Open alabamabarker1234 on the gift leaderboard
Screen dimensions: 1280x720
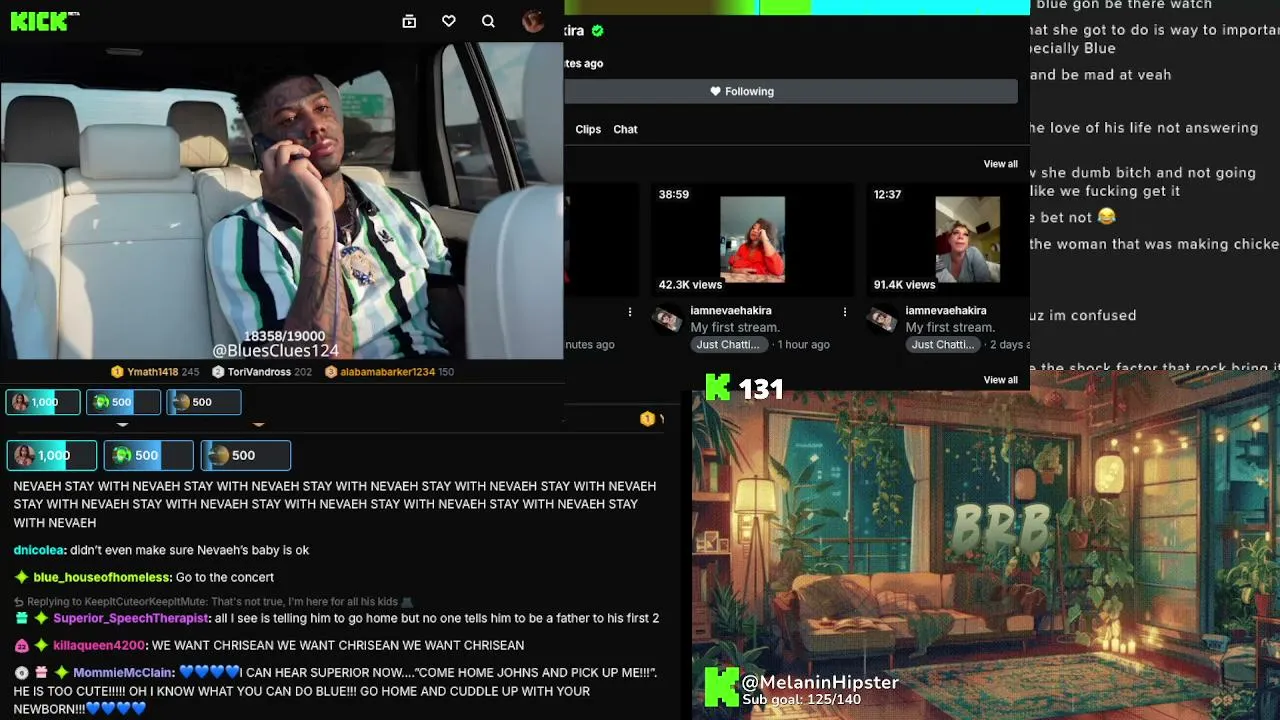(x=388, y=372)
